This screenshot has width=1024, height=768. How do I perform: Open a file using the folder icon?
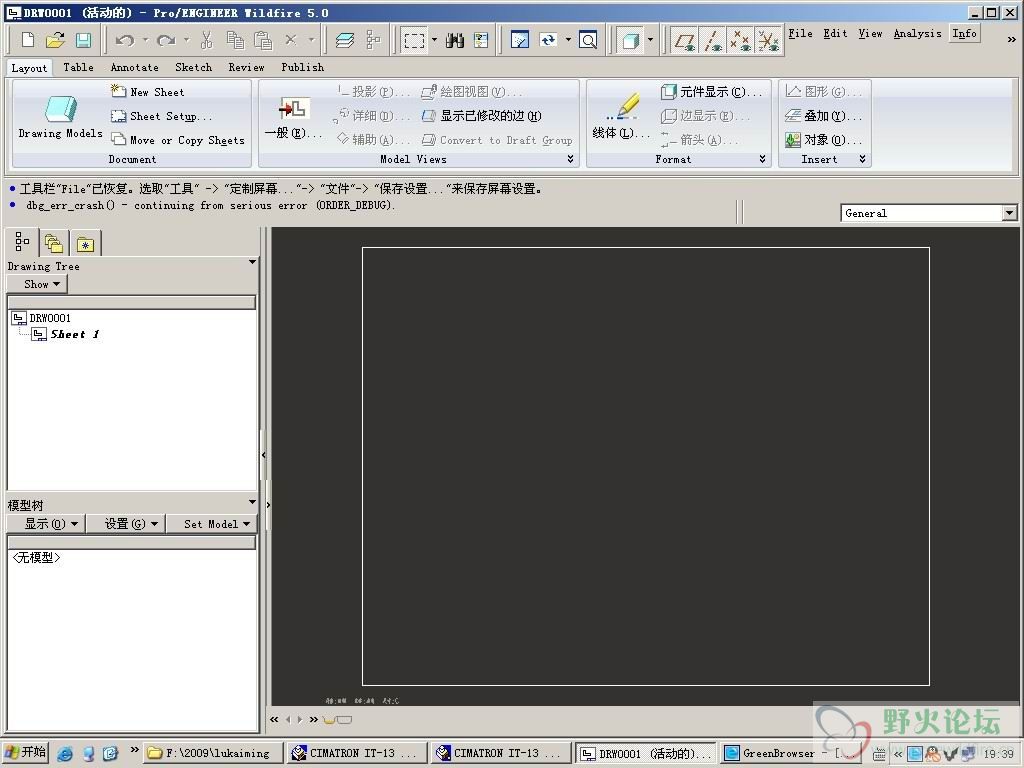point(56,40)
